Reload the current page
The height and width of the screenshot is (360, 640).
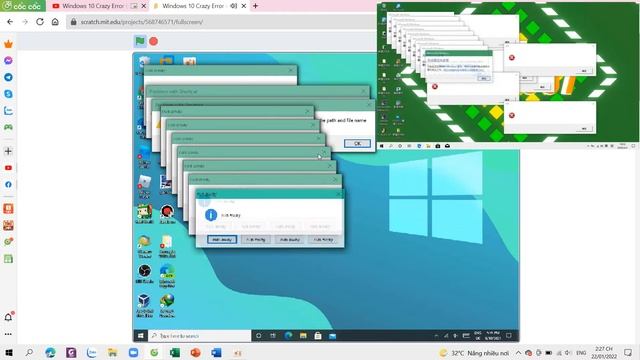(x=40, y=22)
